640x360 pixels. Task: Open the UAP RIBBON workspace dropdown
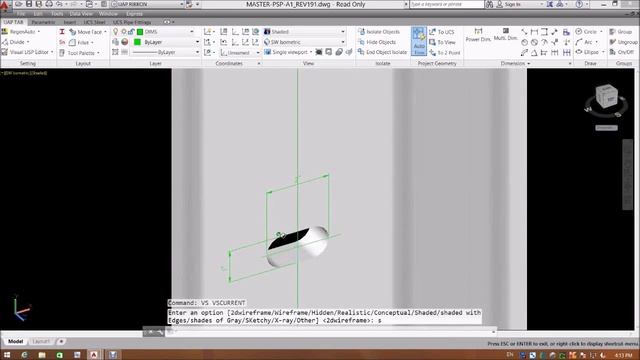(148, 4)
